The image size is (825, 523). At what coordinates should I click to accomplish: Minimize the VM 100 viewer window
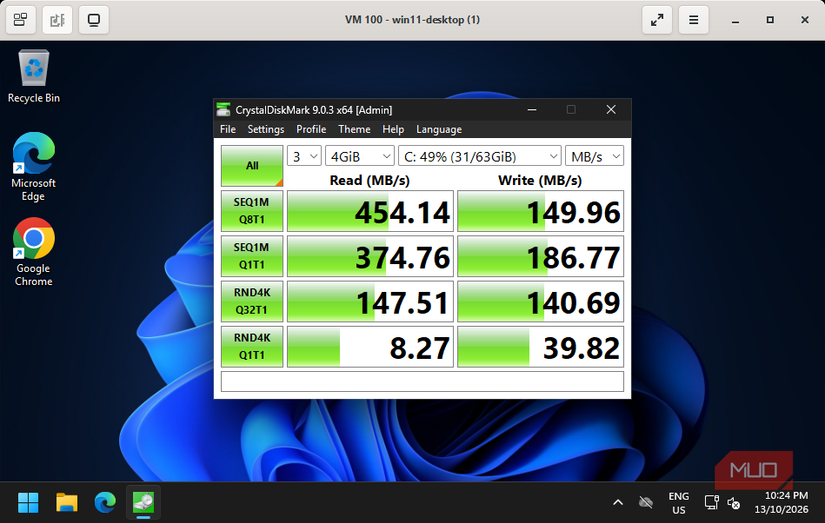(736, 20)
